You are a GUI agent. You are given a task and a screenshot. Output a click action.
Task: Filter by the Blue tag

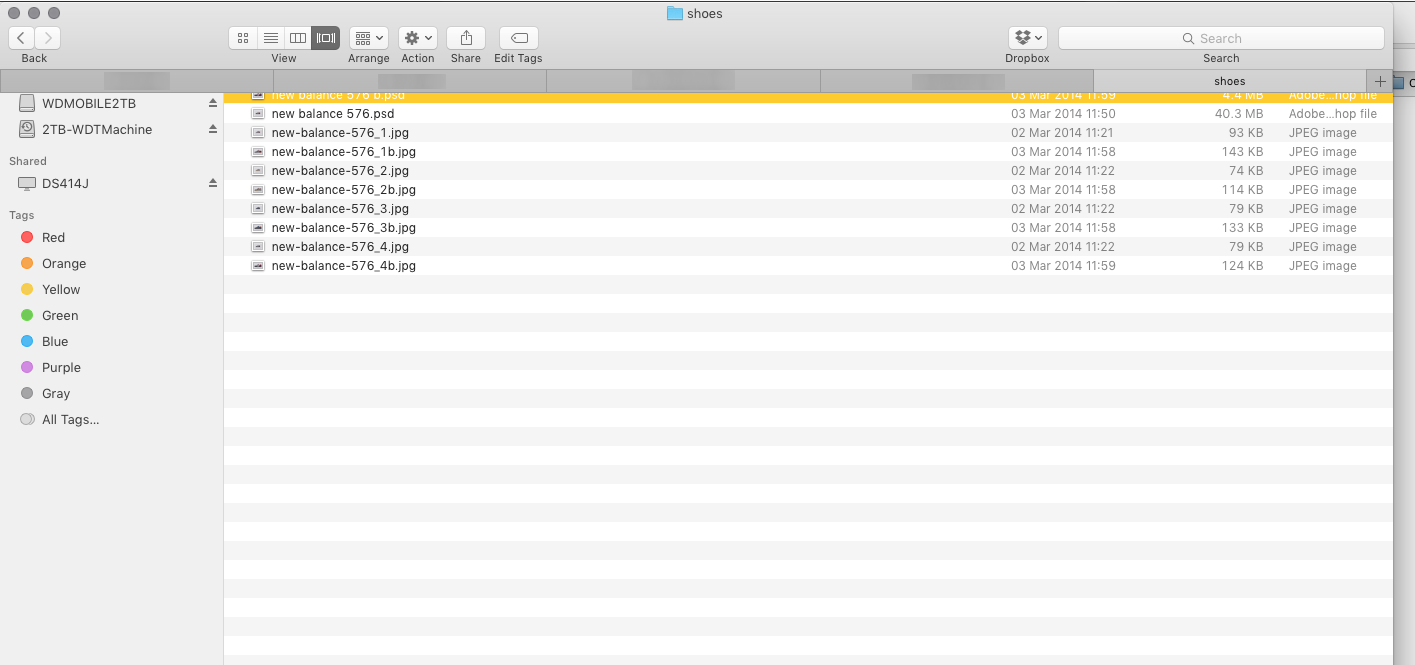[x=55, y=341]
